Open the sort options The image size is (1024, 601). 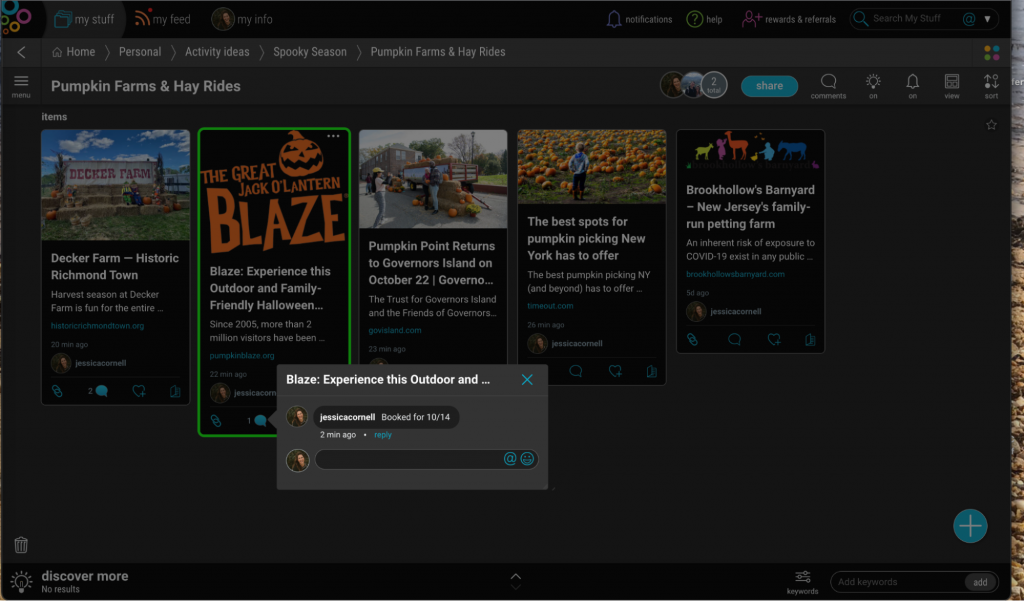coord(991,86)
